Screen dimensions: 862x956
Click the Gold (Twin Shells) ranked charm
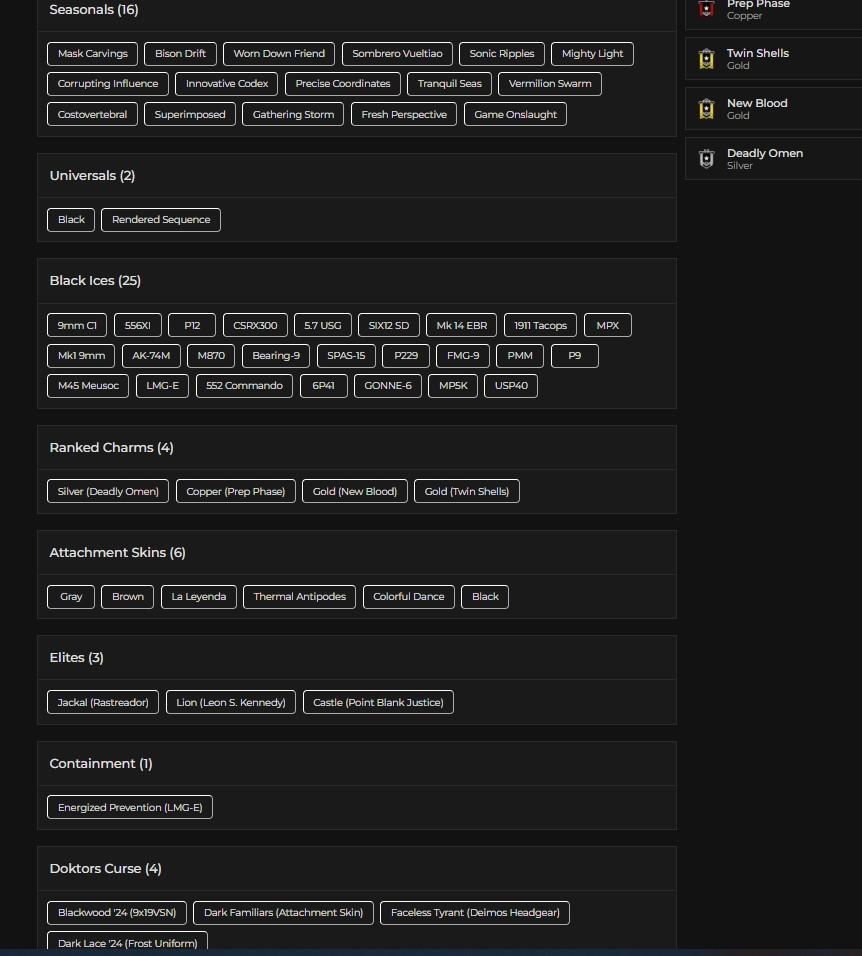(467, 492)
